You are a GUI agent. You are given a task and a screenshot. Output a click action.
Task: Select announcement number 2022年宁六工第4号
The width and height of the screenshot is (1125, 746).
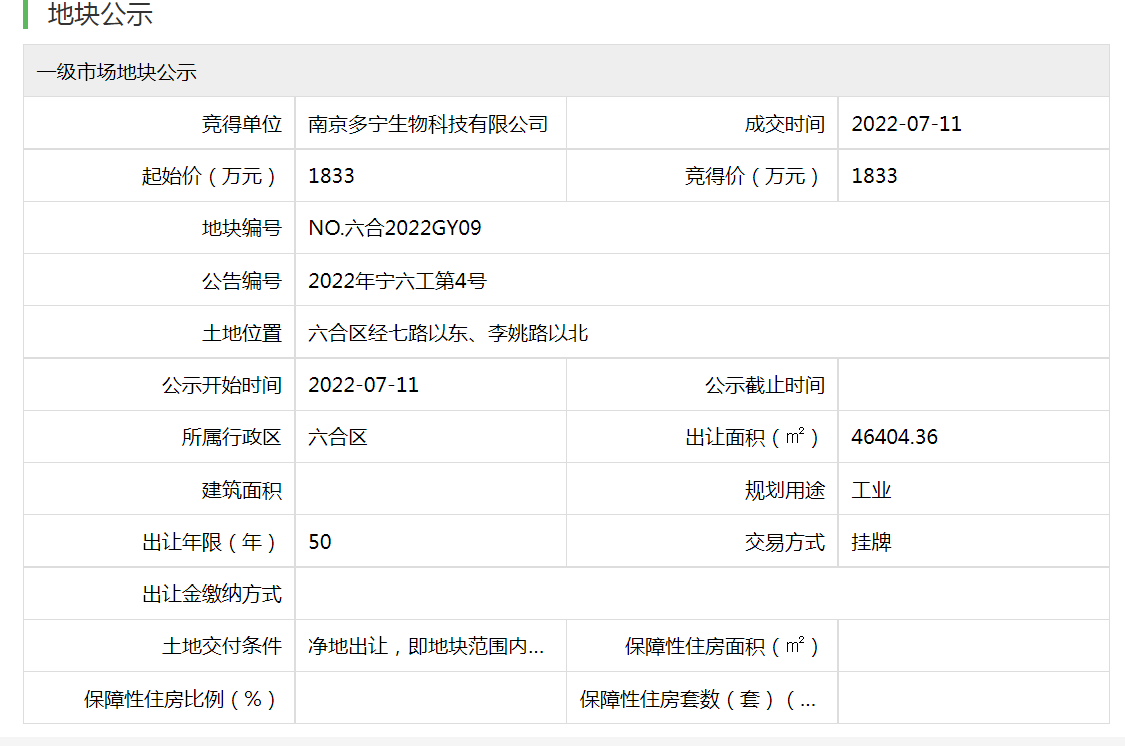[x=397, y=280]
